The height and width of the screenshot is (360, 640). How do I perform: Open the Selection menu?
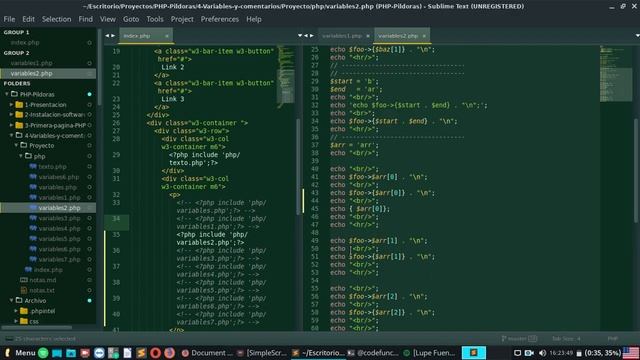pyautogui.click(x=56, y=19)
